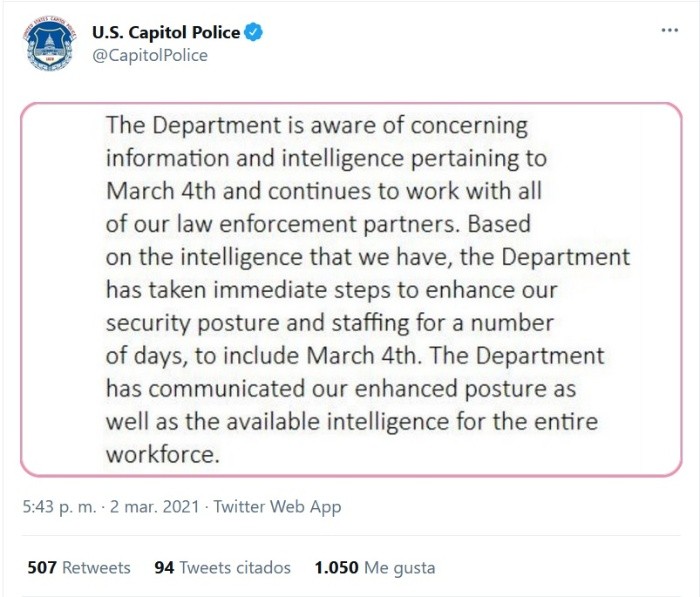This screenshot has width=700, height=597.
Task: Open the @CapitolPolice handle link
Action: click(x=150, y=55)
